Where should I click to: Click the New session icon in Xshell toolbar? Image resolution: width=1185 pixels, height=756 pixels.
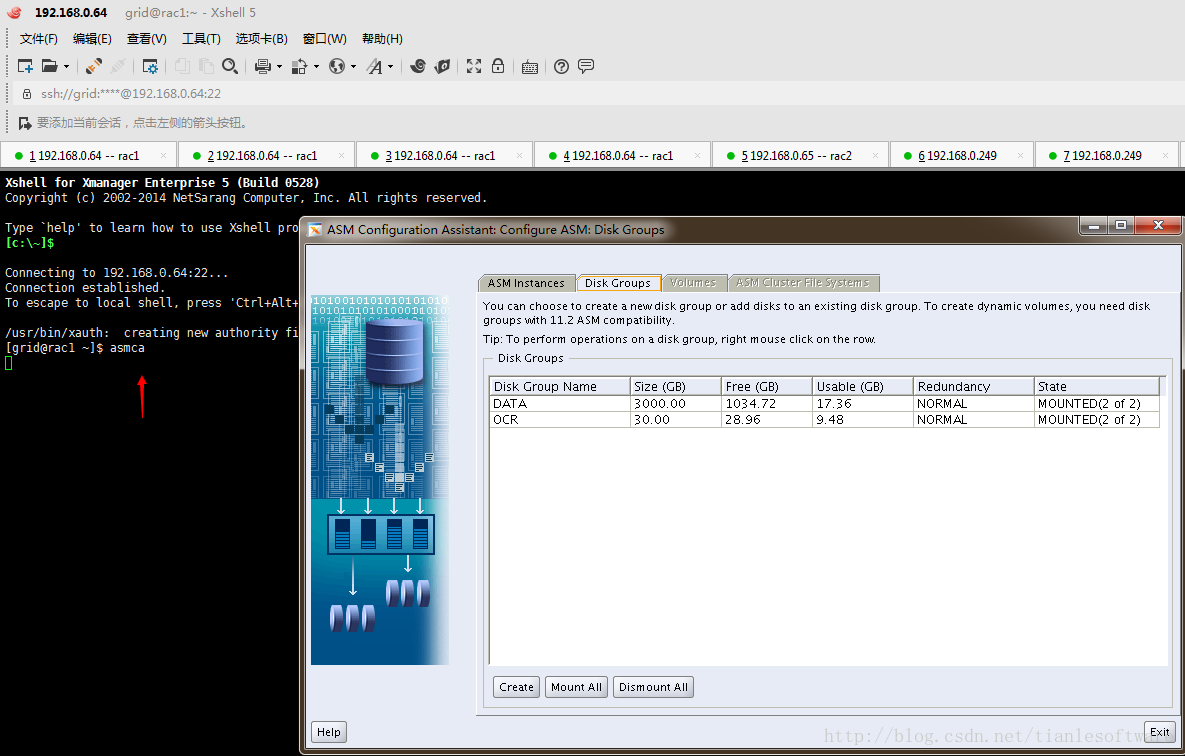point(25,67)
